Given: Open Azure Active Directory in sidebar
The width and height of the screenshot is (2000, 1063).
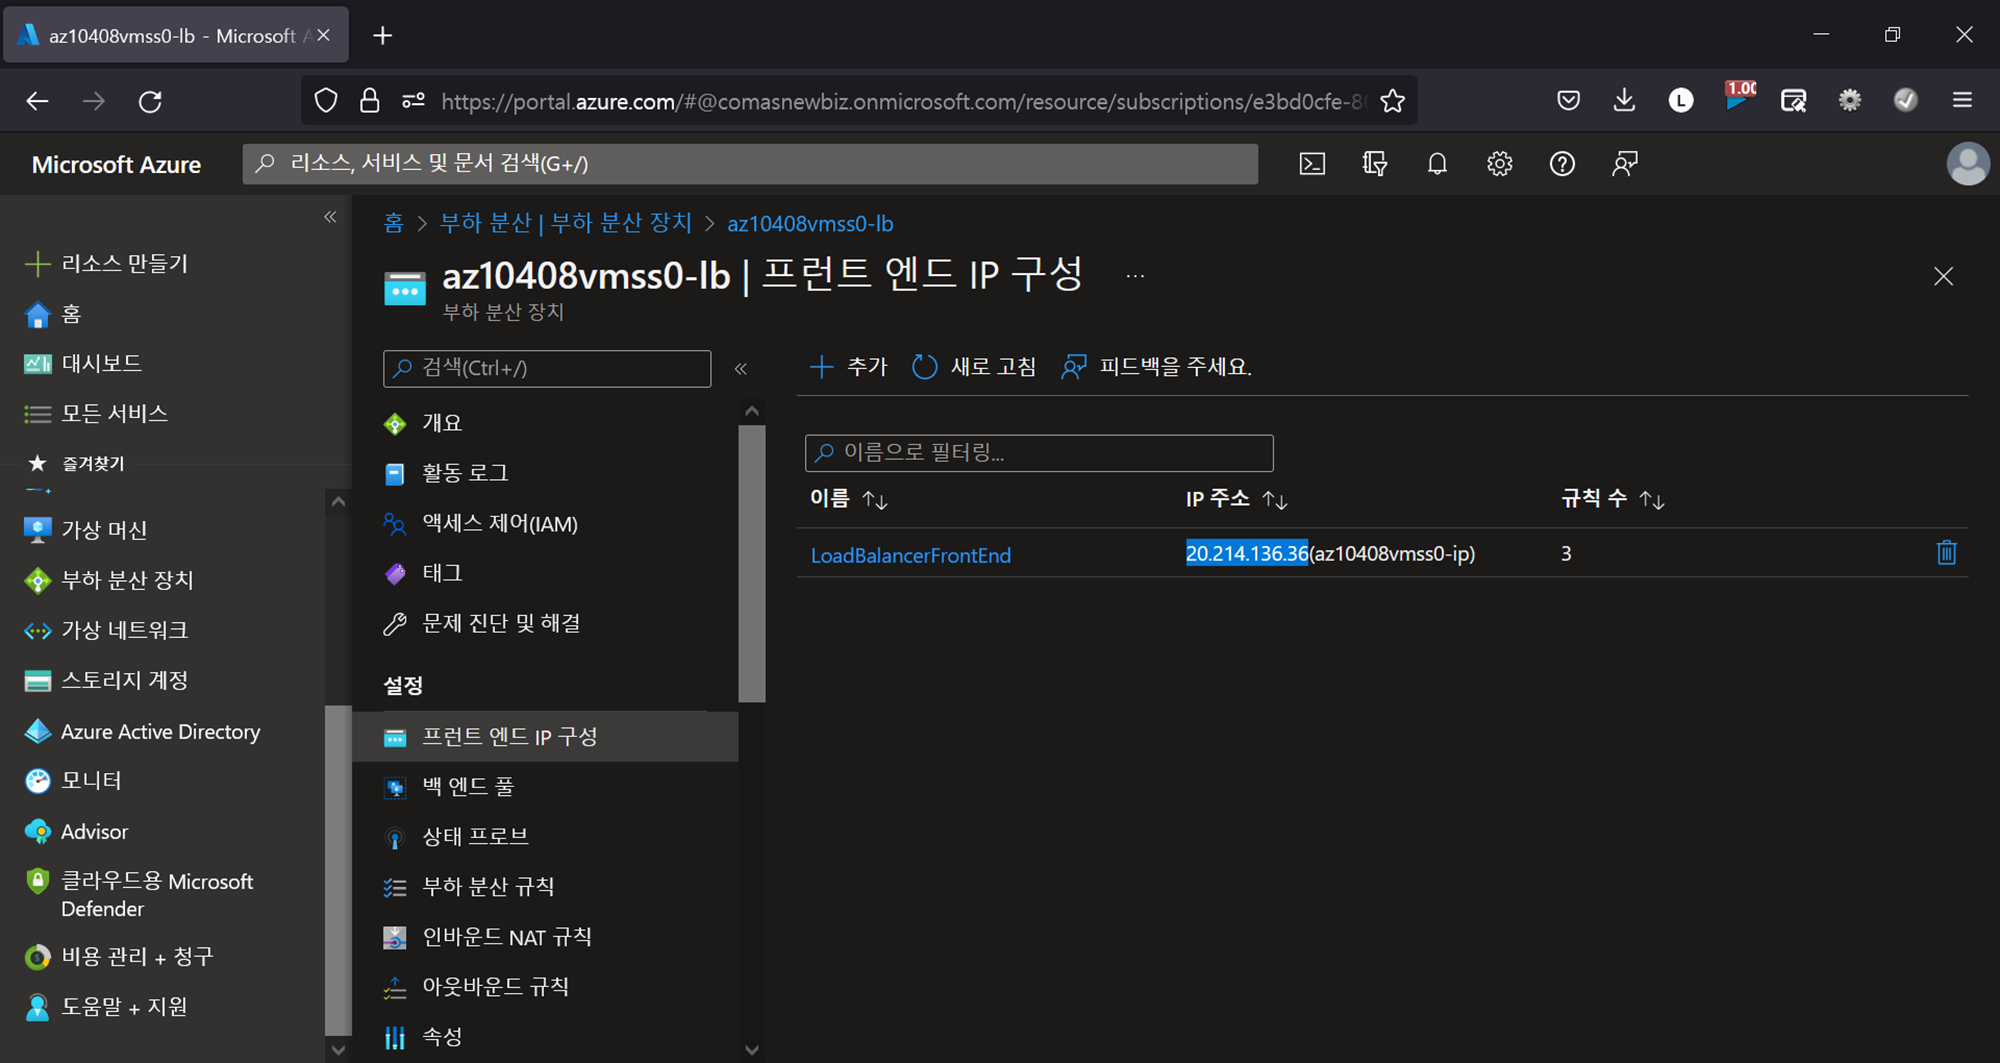Looking at the screenshot, I should [142, 731].
